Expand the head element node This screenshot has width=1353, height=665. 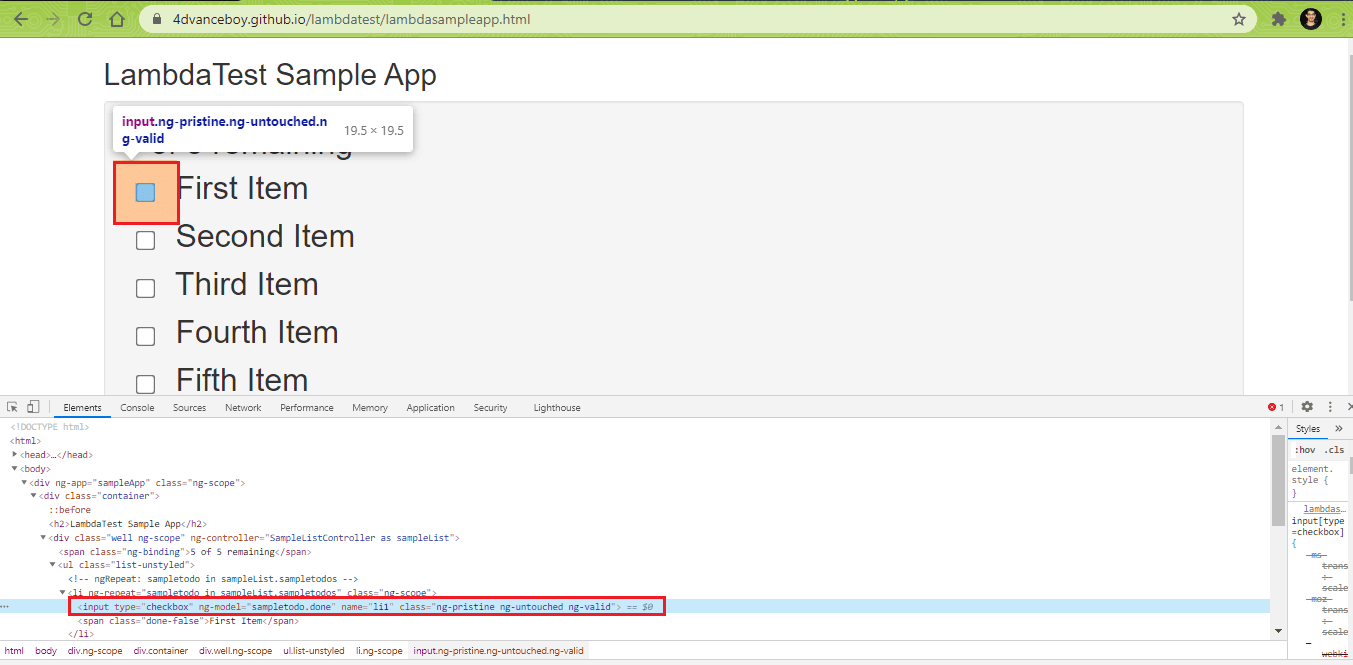[x=15, y=454]
